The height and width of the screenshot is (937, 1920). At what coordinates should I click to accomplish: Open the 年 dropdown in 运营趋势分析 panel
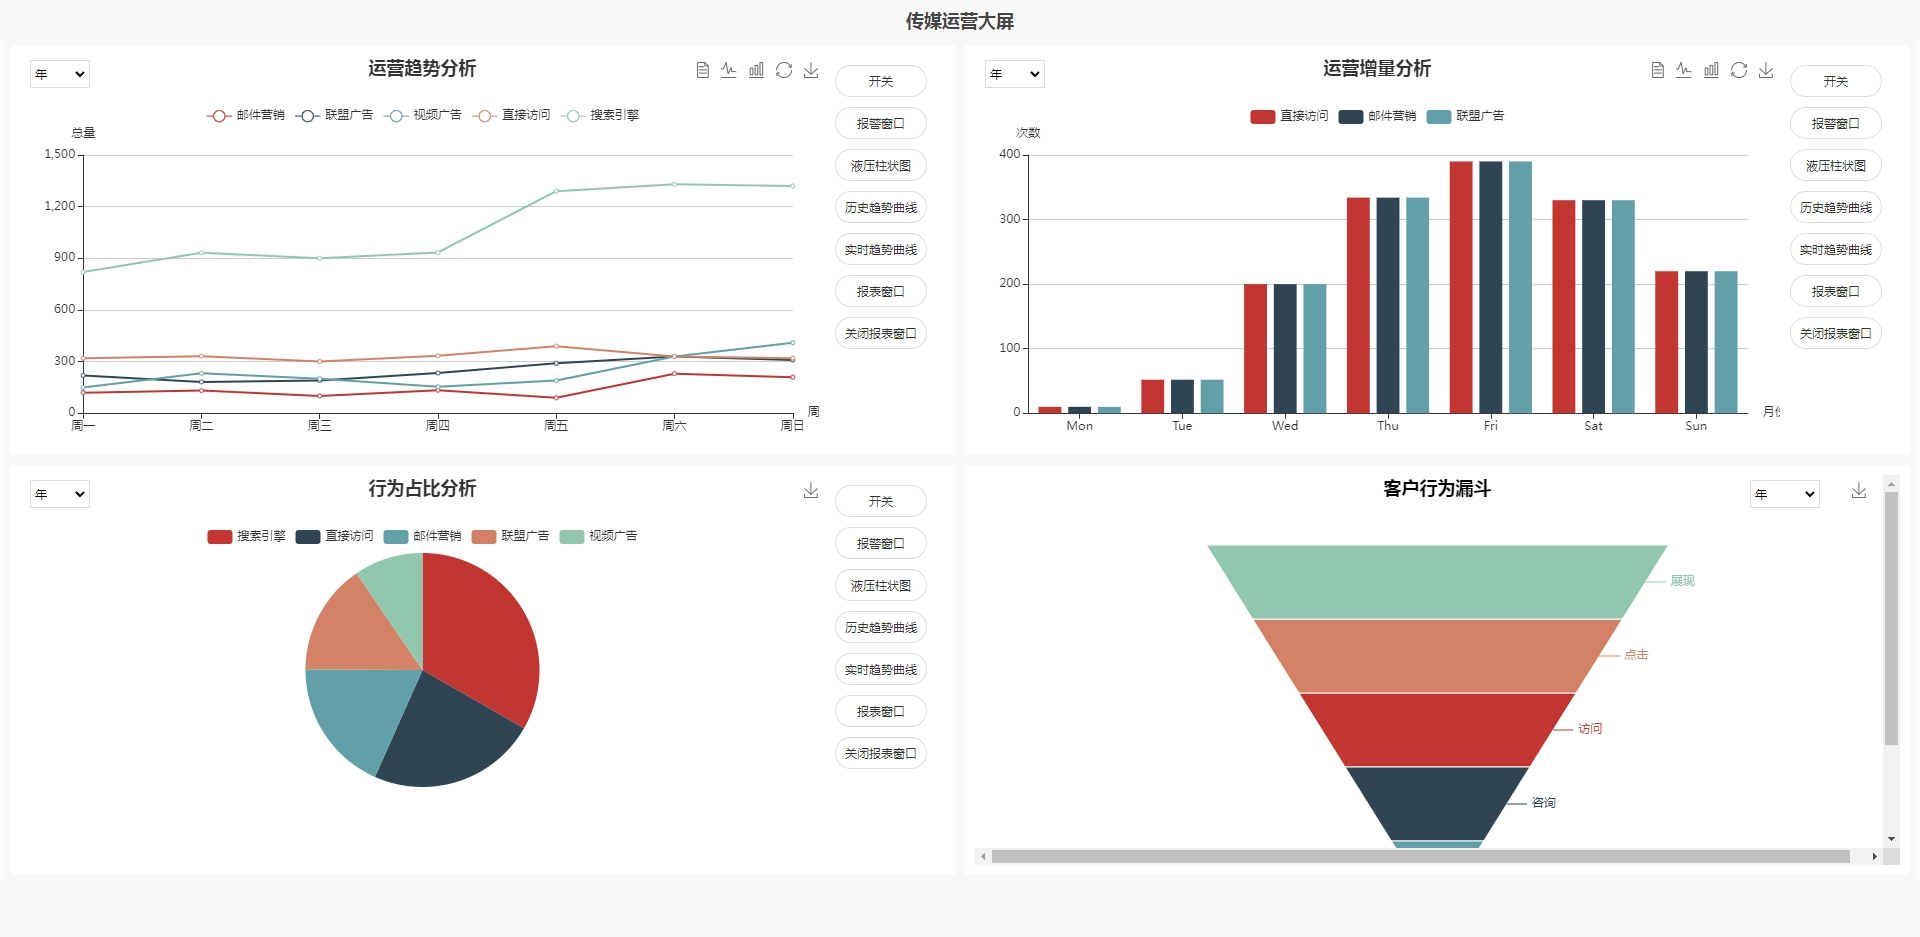pos(60,74)
